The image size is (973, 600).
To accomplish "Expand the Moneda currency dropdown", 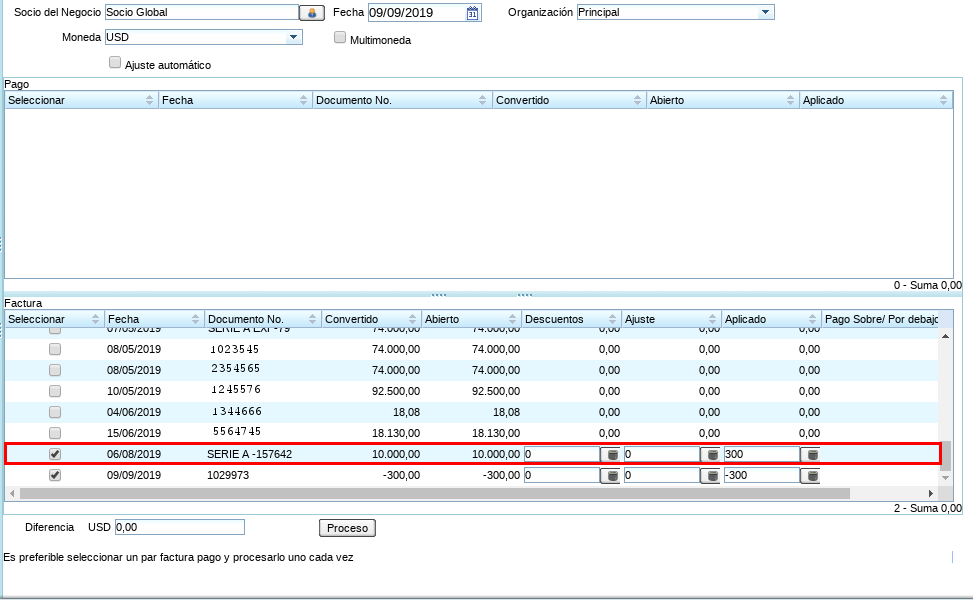I will (x=293, y=37).
